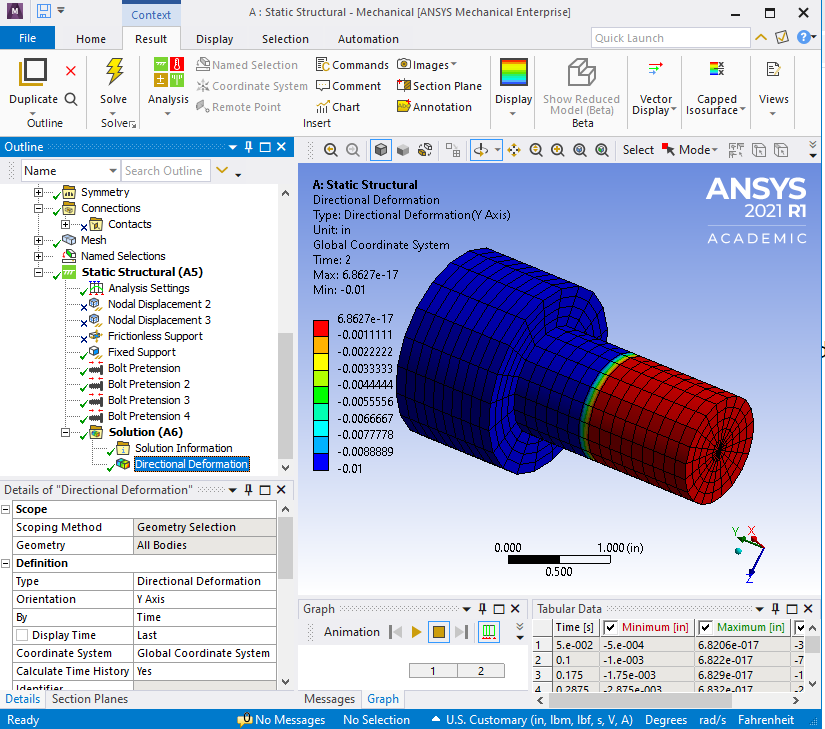Click the Display color contour icon
The height and width of the screenshot is (729, 825).
(x=513, y=73)
